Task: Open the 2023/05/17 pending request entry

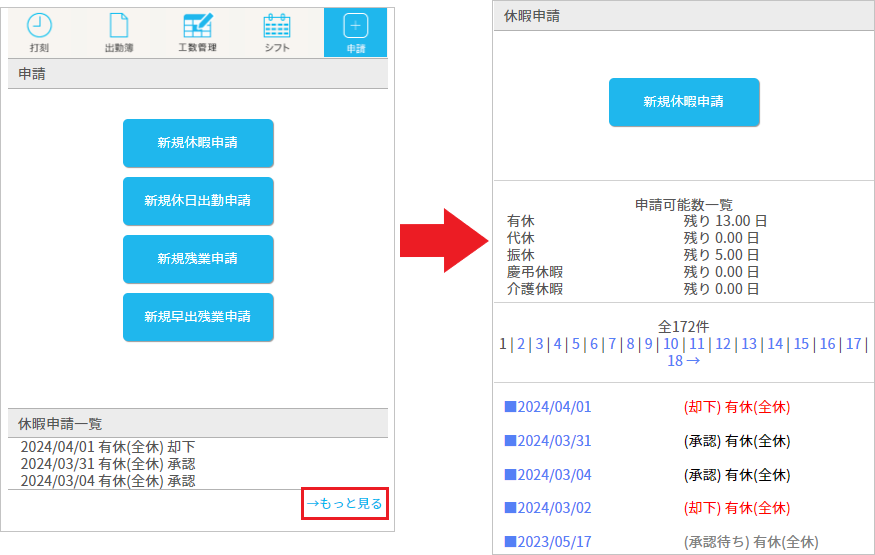Action: (554, 542)
